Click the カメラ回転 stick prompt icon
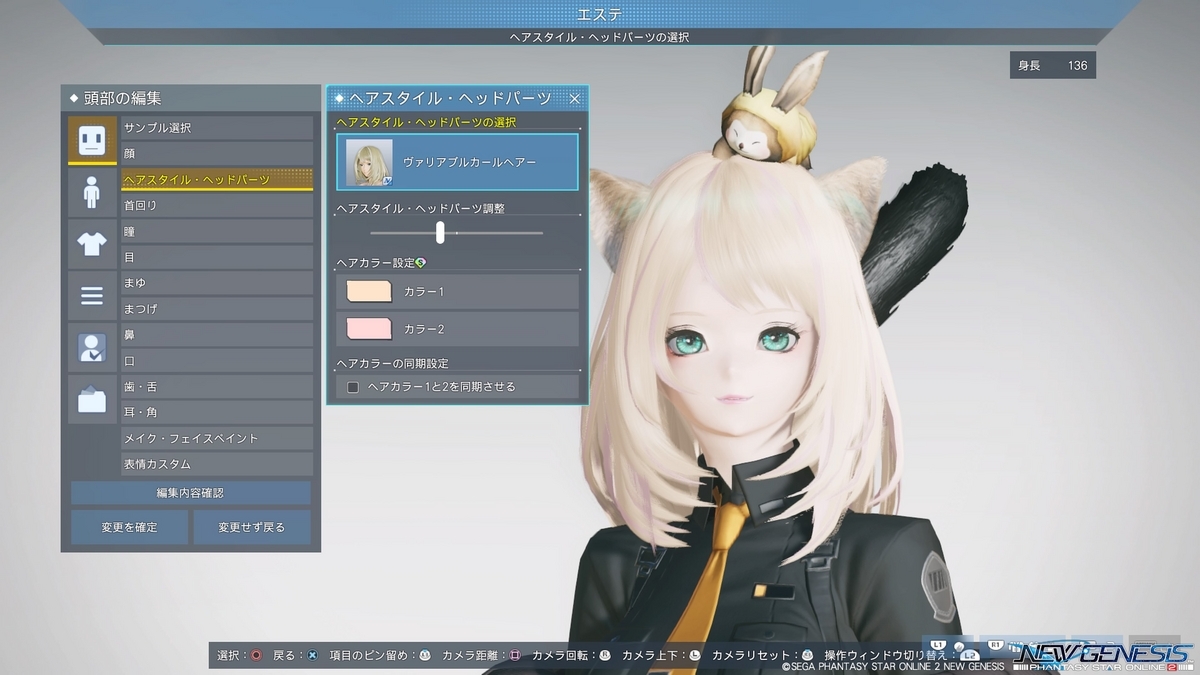 coord(604,655)
